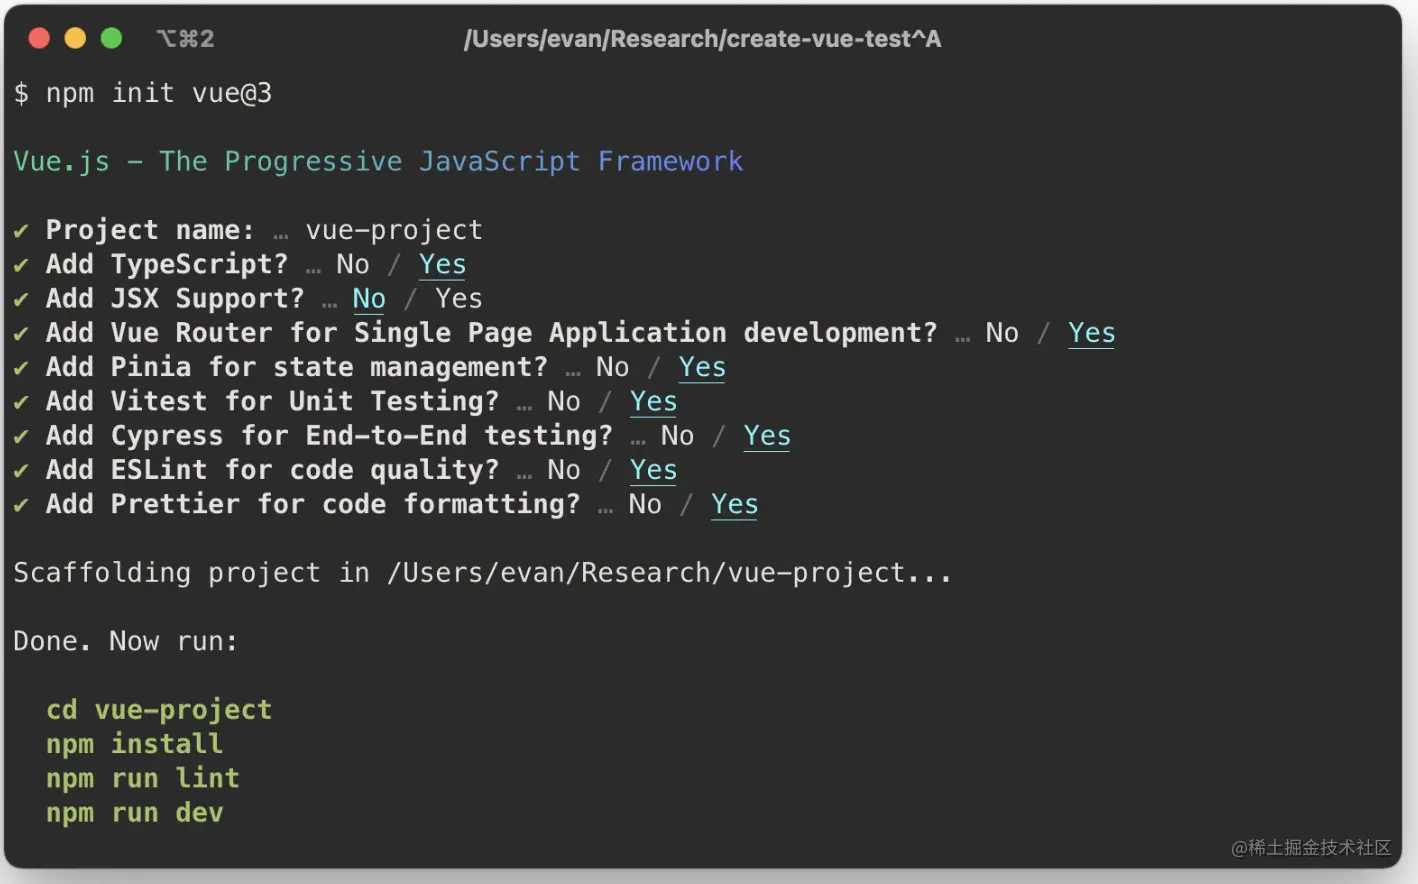The height and width of the screenshot is (884, 1418).
Task: Select No for Add Vue Router
Action: click(1002, 333)
